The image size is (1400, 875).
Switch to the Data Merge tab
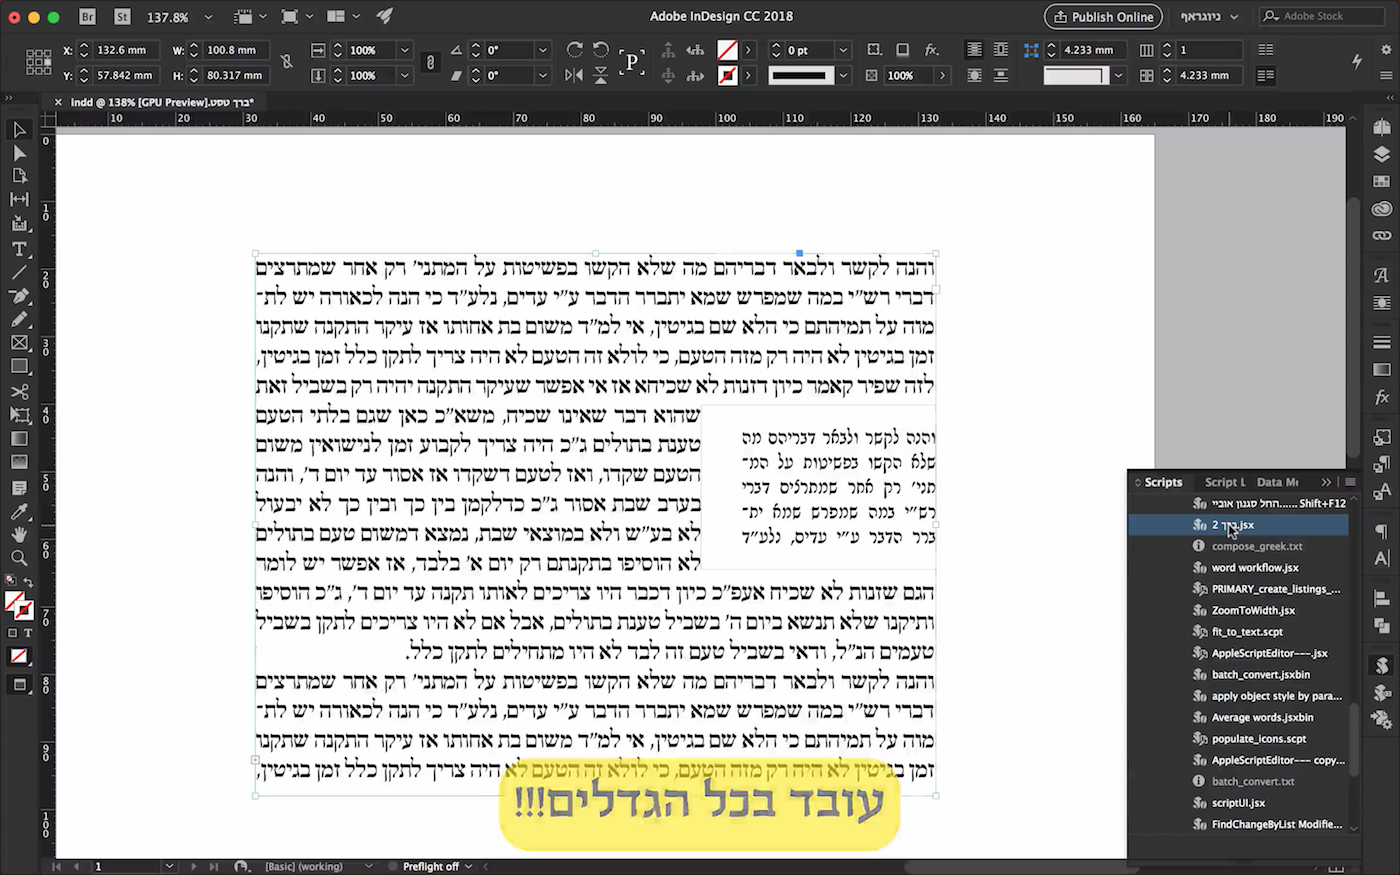[1277, 482]
